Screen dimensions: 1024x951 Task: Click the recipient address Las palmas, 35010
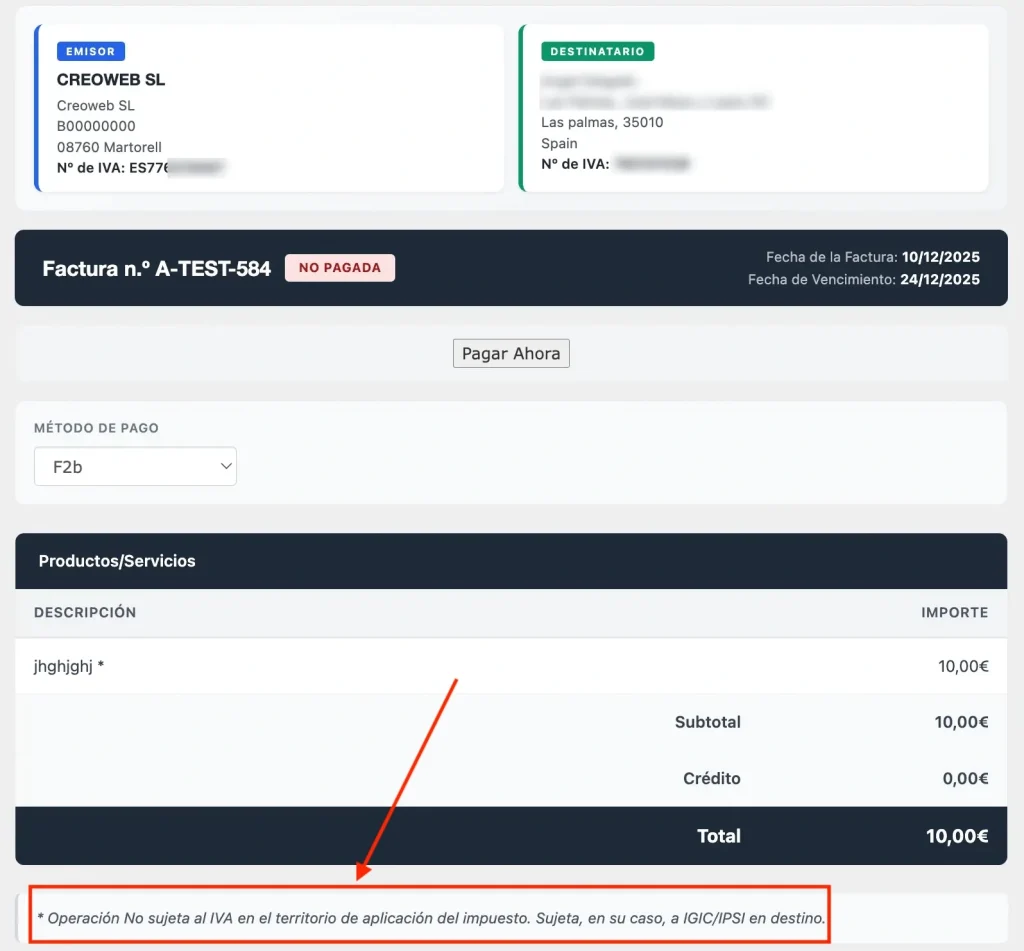point(602,122)
